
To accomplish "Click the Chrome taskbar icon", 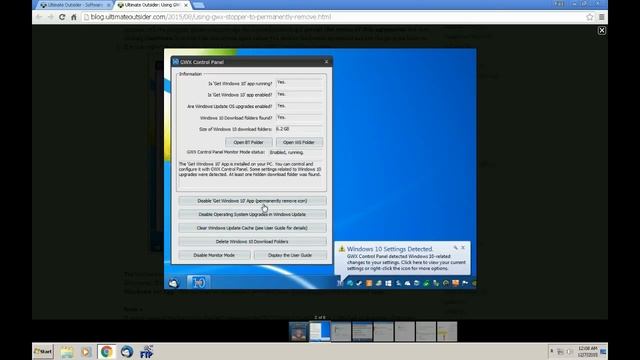I will [x=106, y=352].
